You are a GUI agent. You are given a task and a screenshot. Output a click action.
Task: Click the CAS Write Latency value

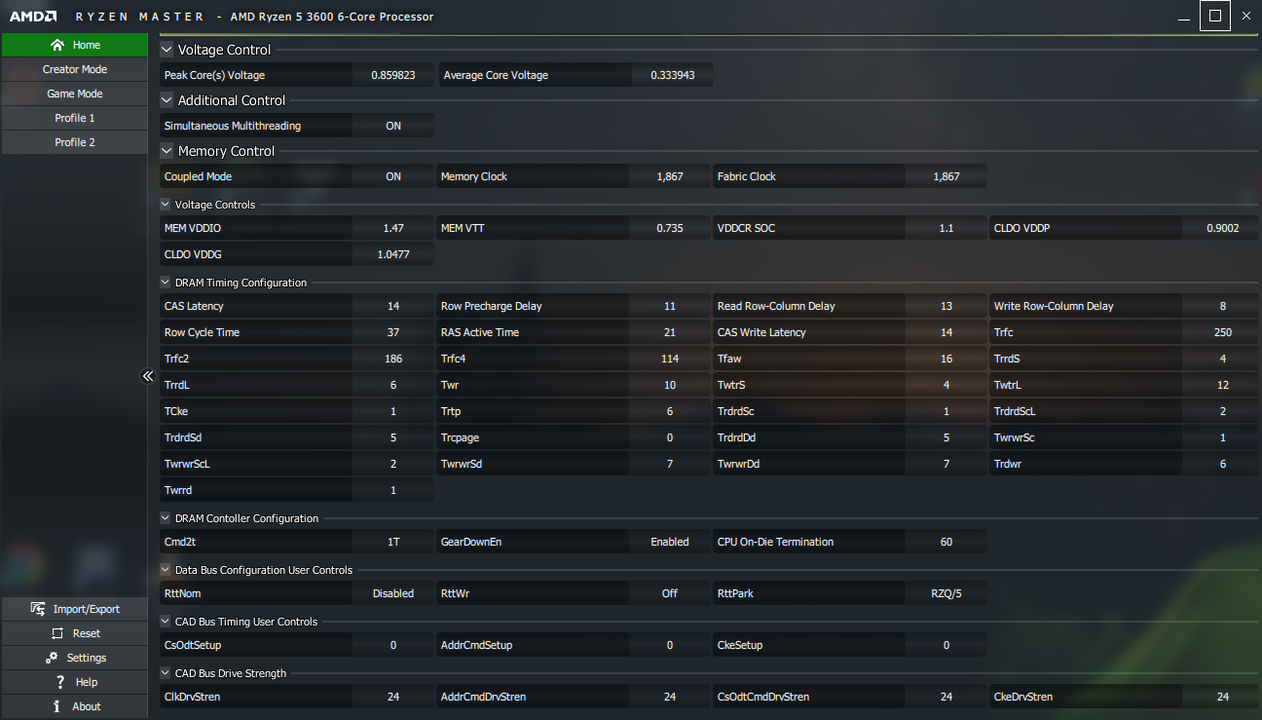(x=946, y=332)
